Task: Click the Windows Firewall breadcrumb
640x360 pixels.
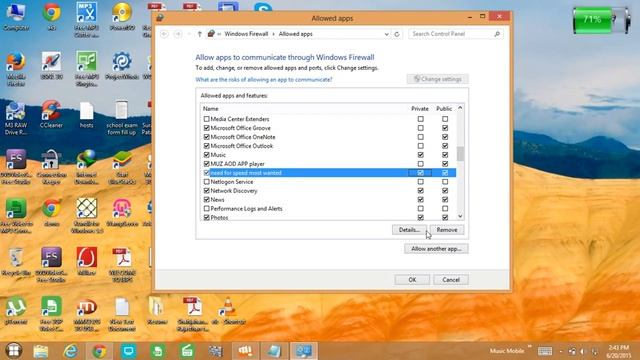Action: pos(246,34)
